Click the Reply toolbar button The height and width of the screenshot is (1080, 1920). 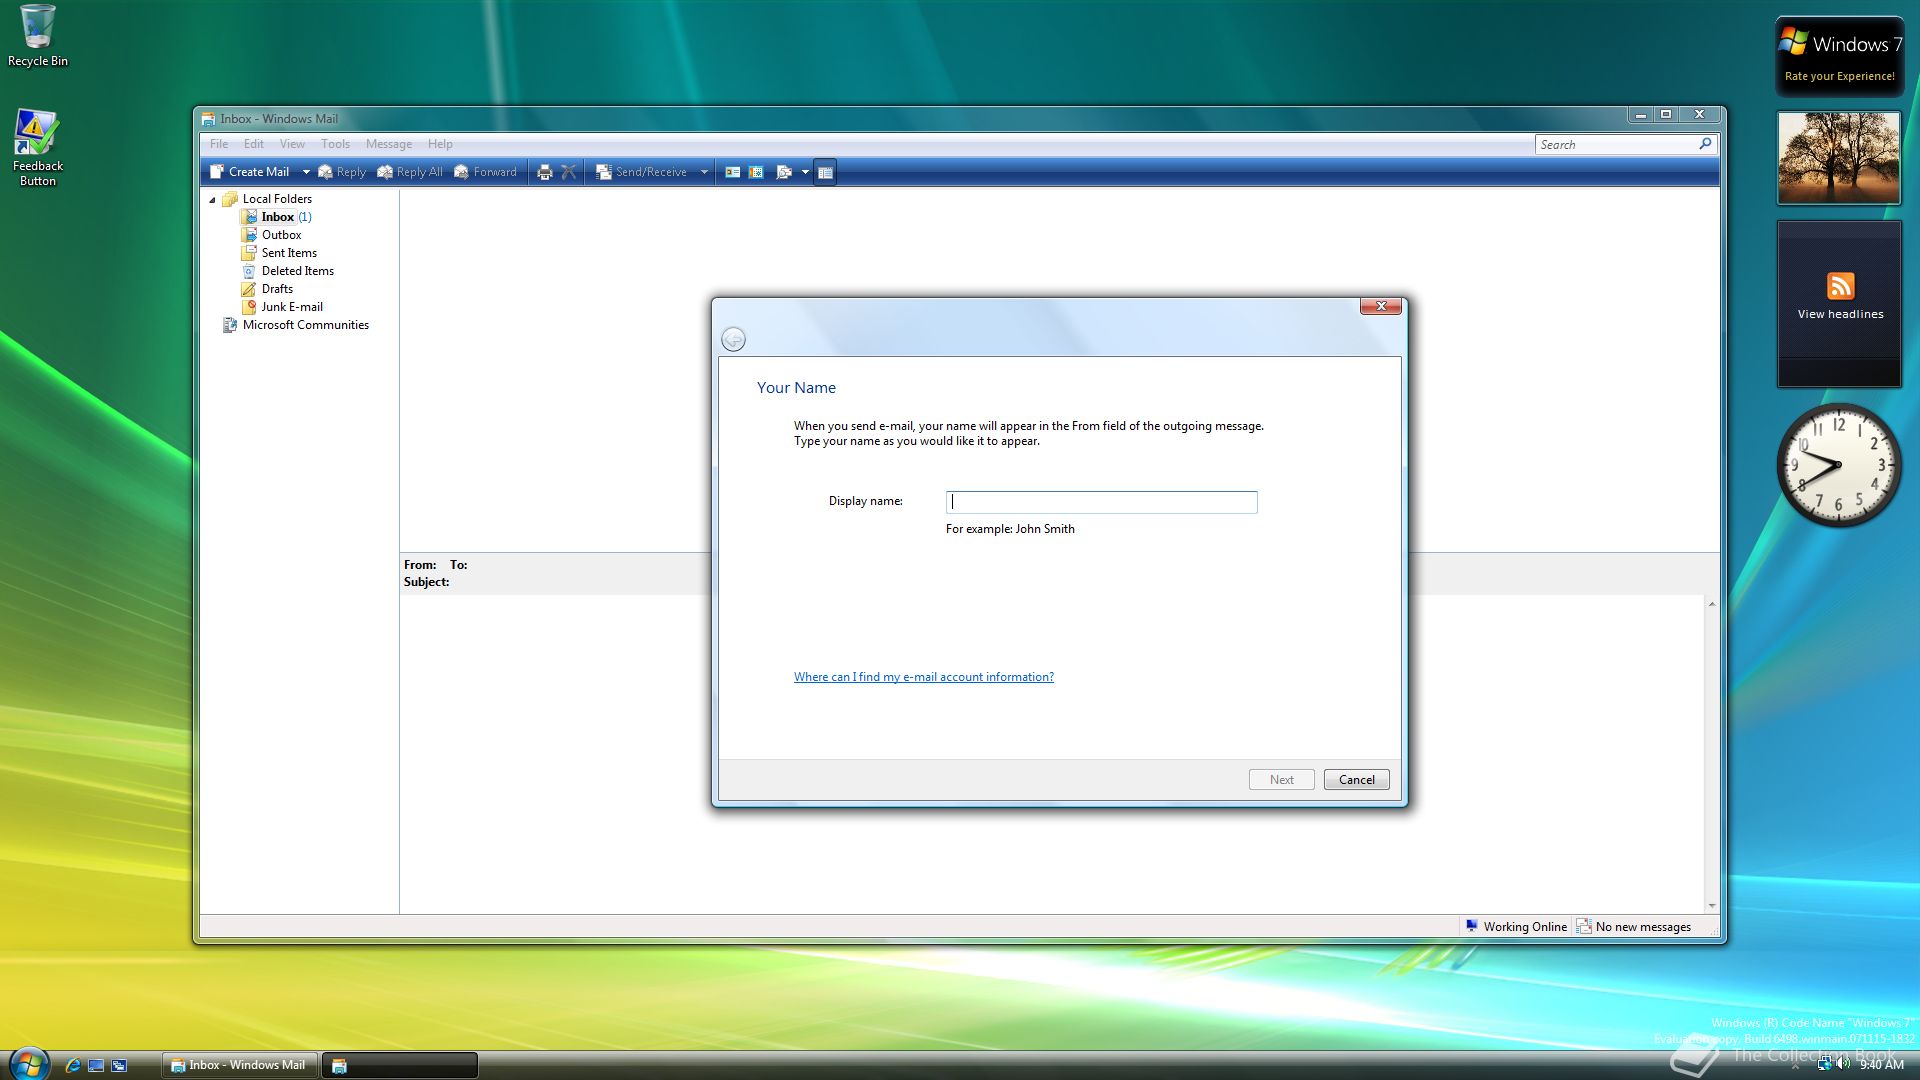(x=342, y=172)
